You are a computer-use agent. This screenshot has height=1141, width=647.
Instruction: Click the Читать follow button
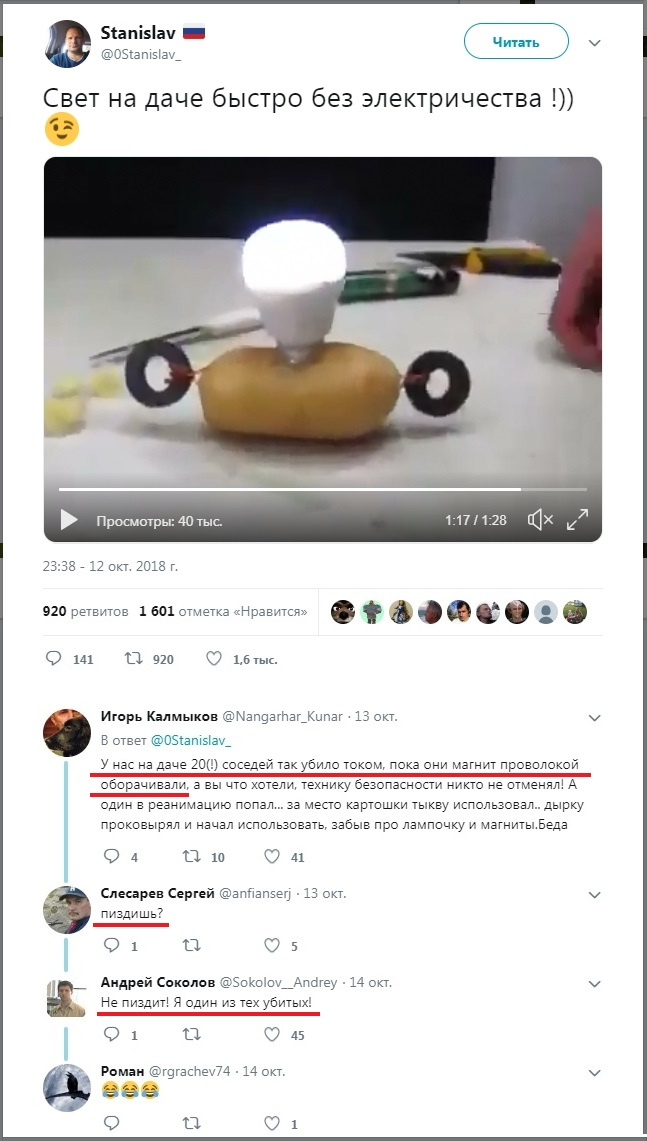click(x=516, y=42)
